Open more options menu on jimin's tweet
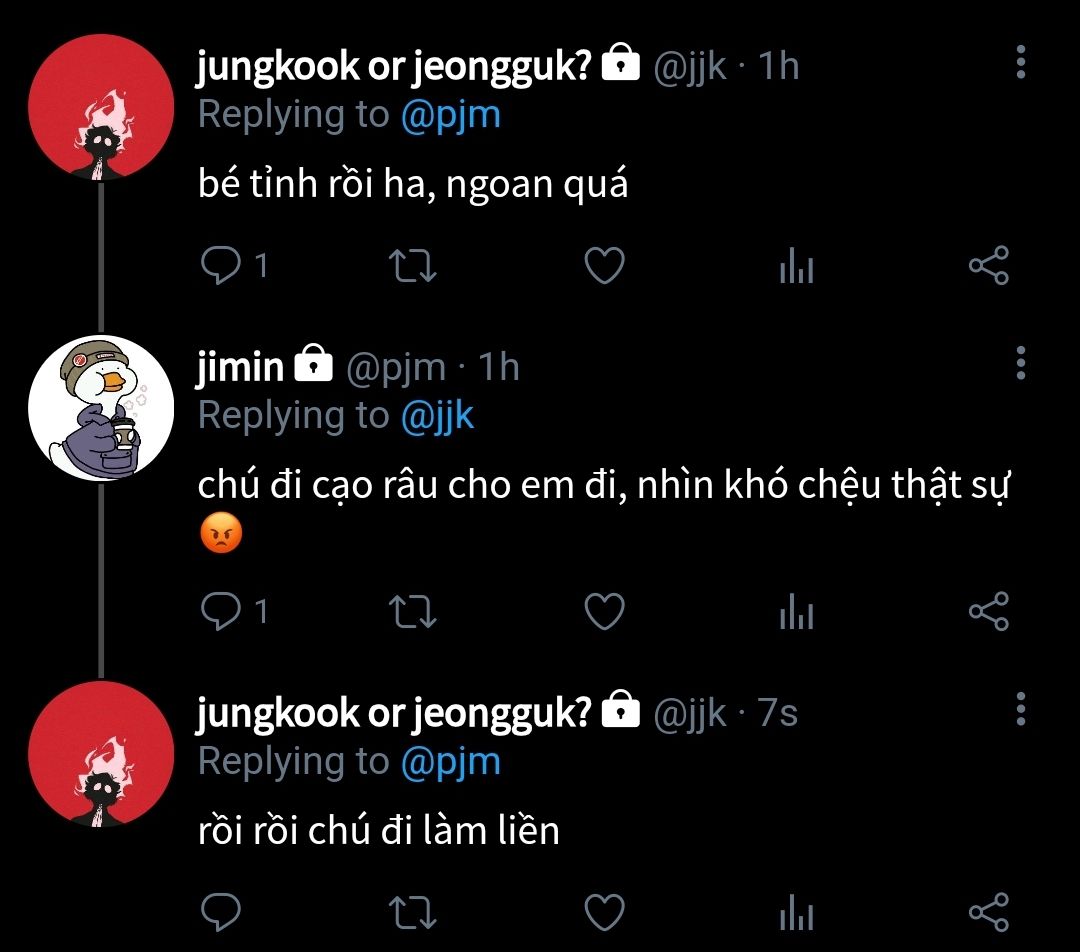Viewport: 1080px width, 952px height. coord(1020,362)
